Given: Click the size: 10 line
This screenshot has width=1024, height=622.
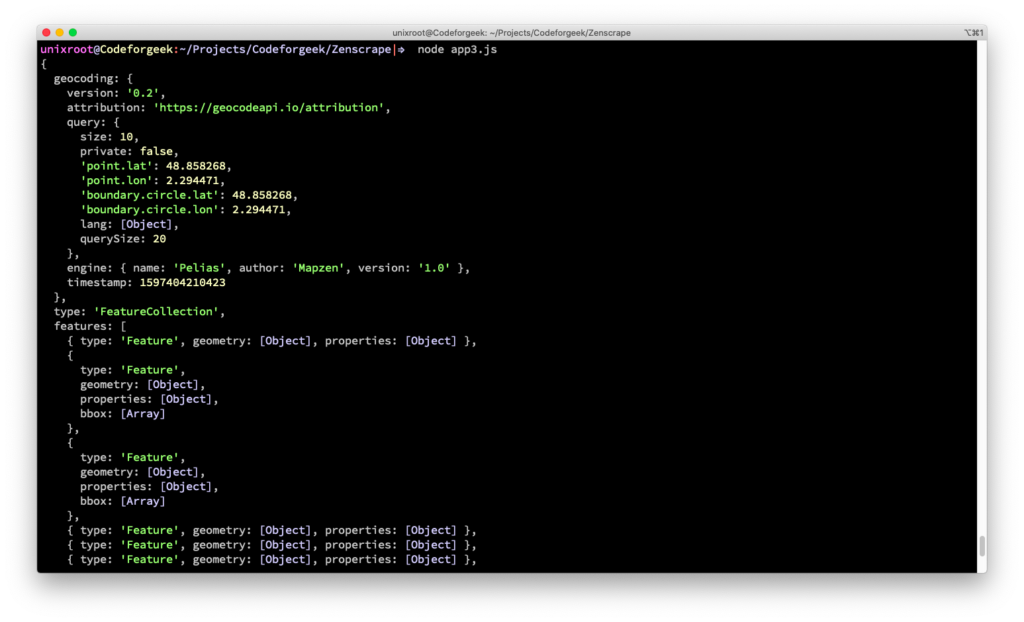Looking at the screenshot, I should pyautogui.click(x=109, y=137).
